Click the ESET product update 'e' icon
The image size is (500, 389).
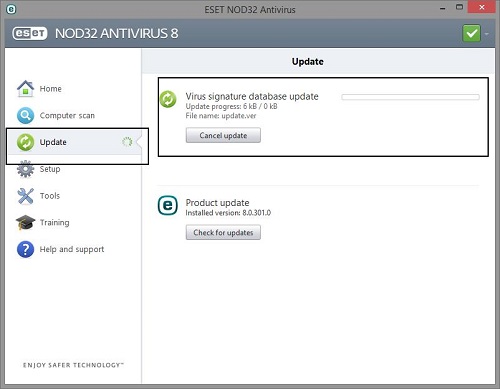168,205
